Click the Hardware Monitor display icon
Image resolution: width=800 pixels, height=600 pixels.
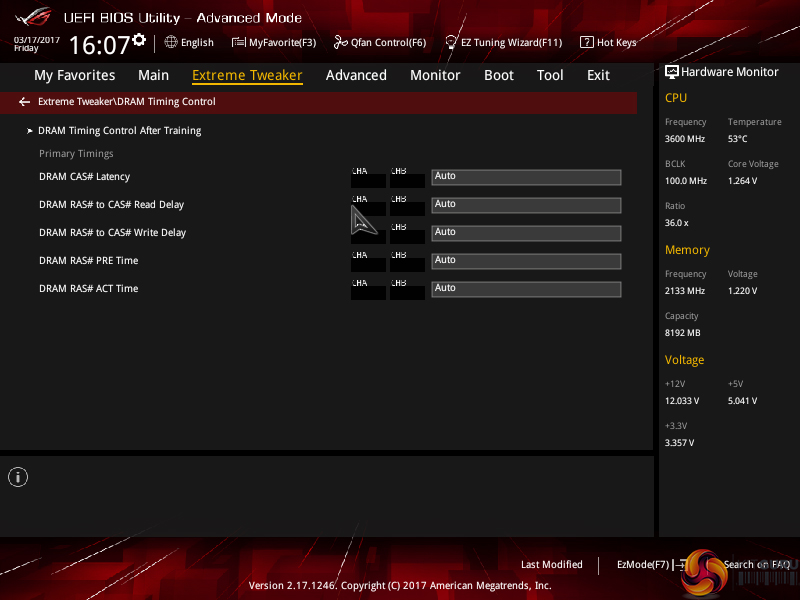pyautogui.click(x=671, y=72)
